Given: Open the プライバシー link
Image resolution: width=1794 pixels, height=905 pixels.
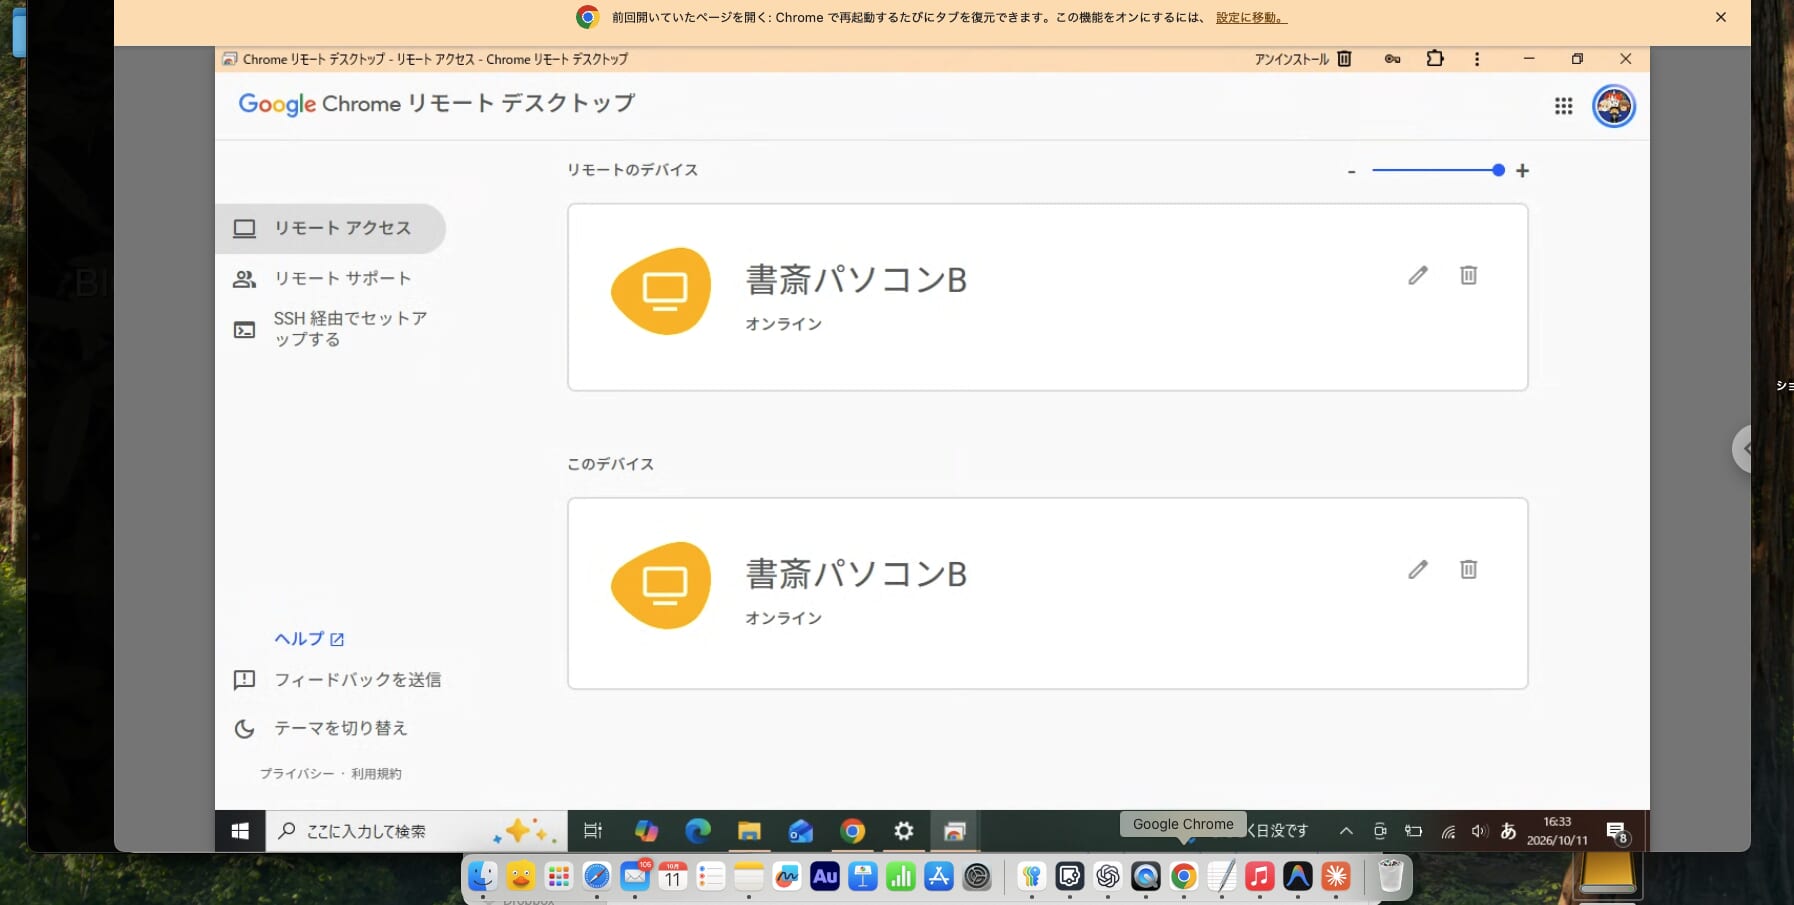Looking at the screenshot, I should coord(297,774).
